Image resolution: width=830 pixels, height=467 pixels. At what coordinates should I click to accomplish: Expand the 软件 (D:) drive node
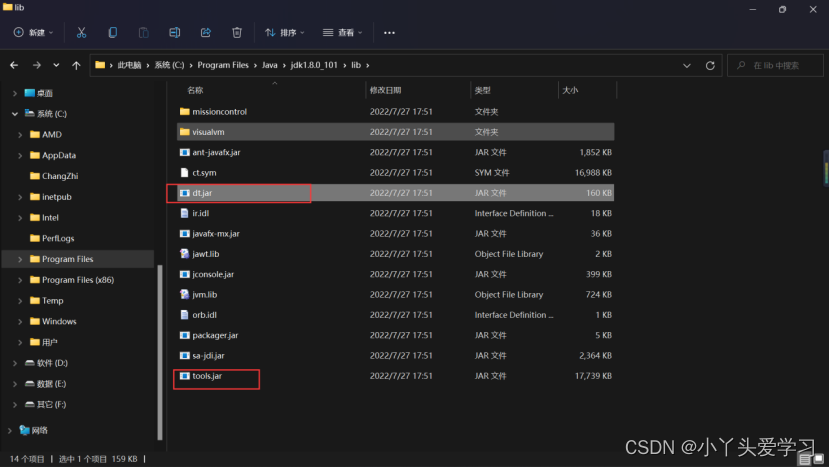tap(15, 363)
